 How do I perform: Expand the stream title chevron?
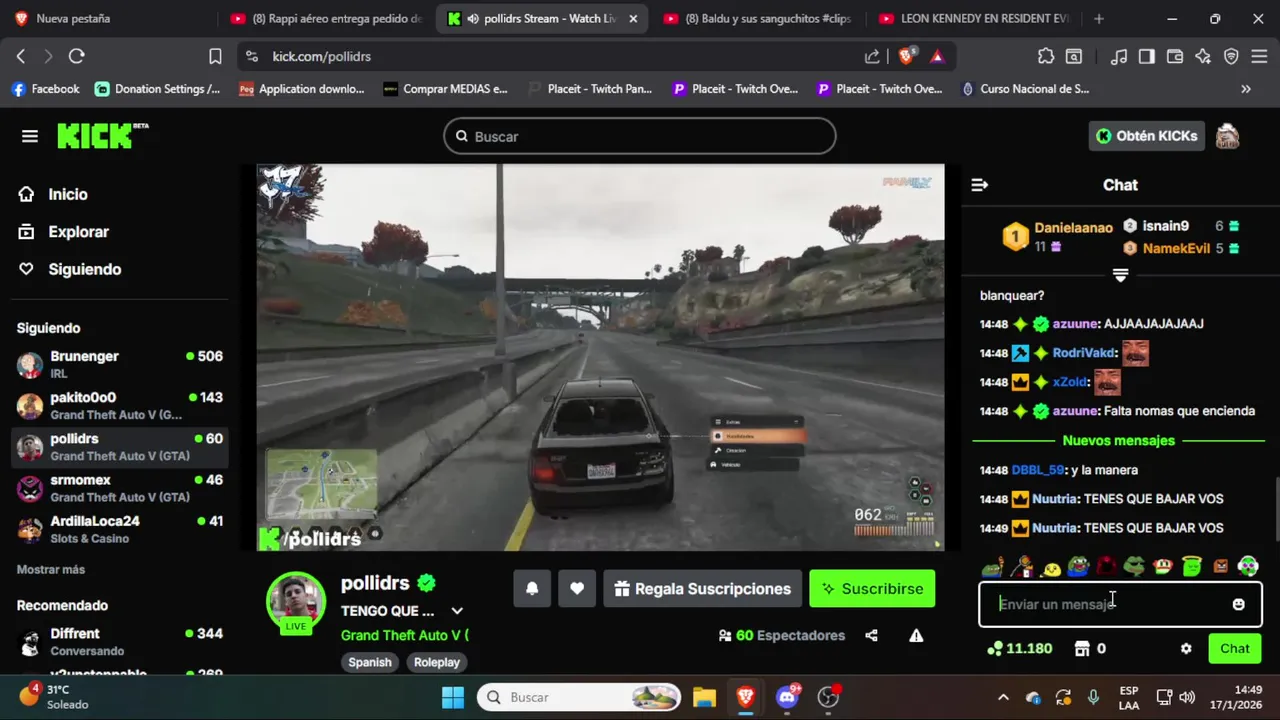[457, 611]
